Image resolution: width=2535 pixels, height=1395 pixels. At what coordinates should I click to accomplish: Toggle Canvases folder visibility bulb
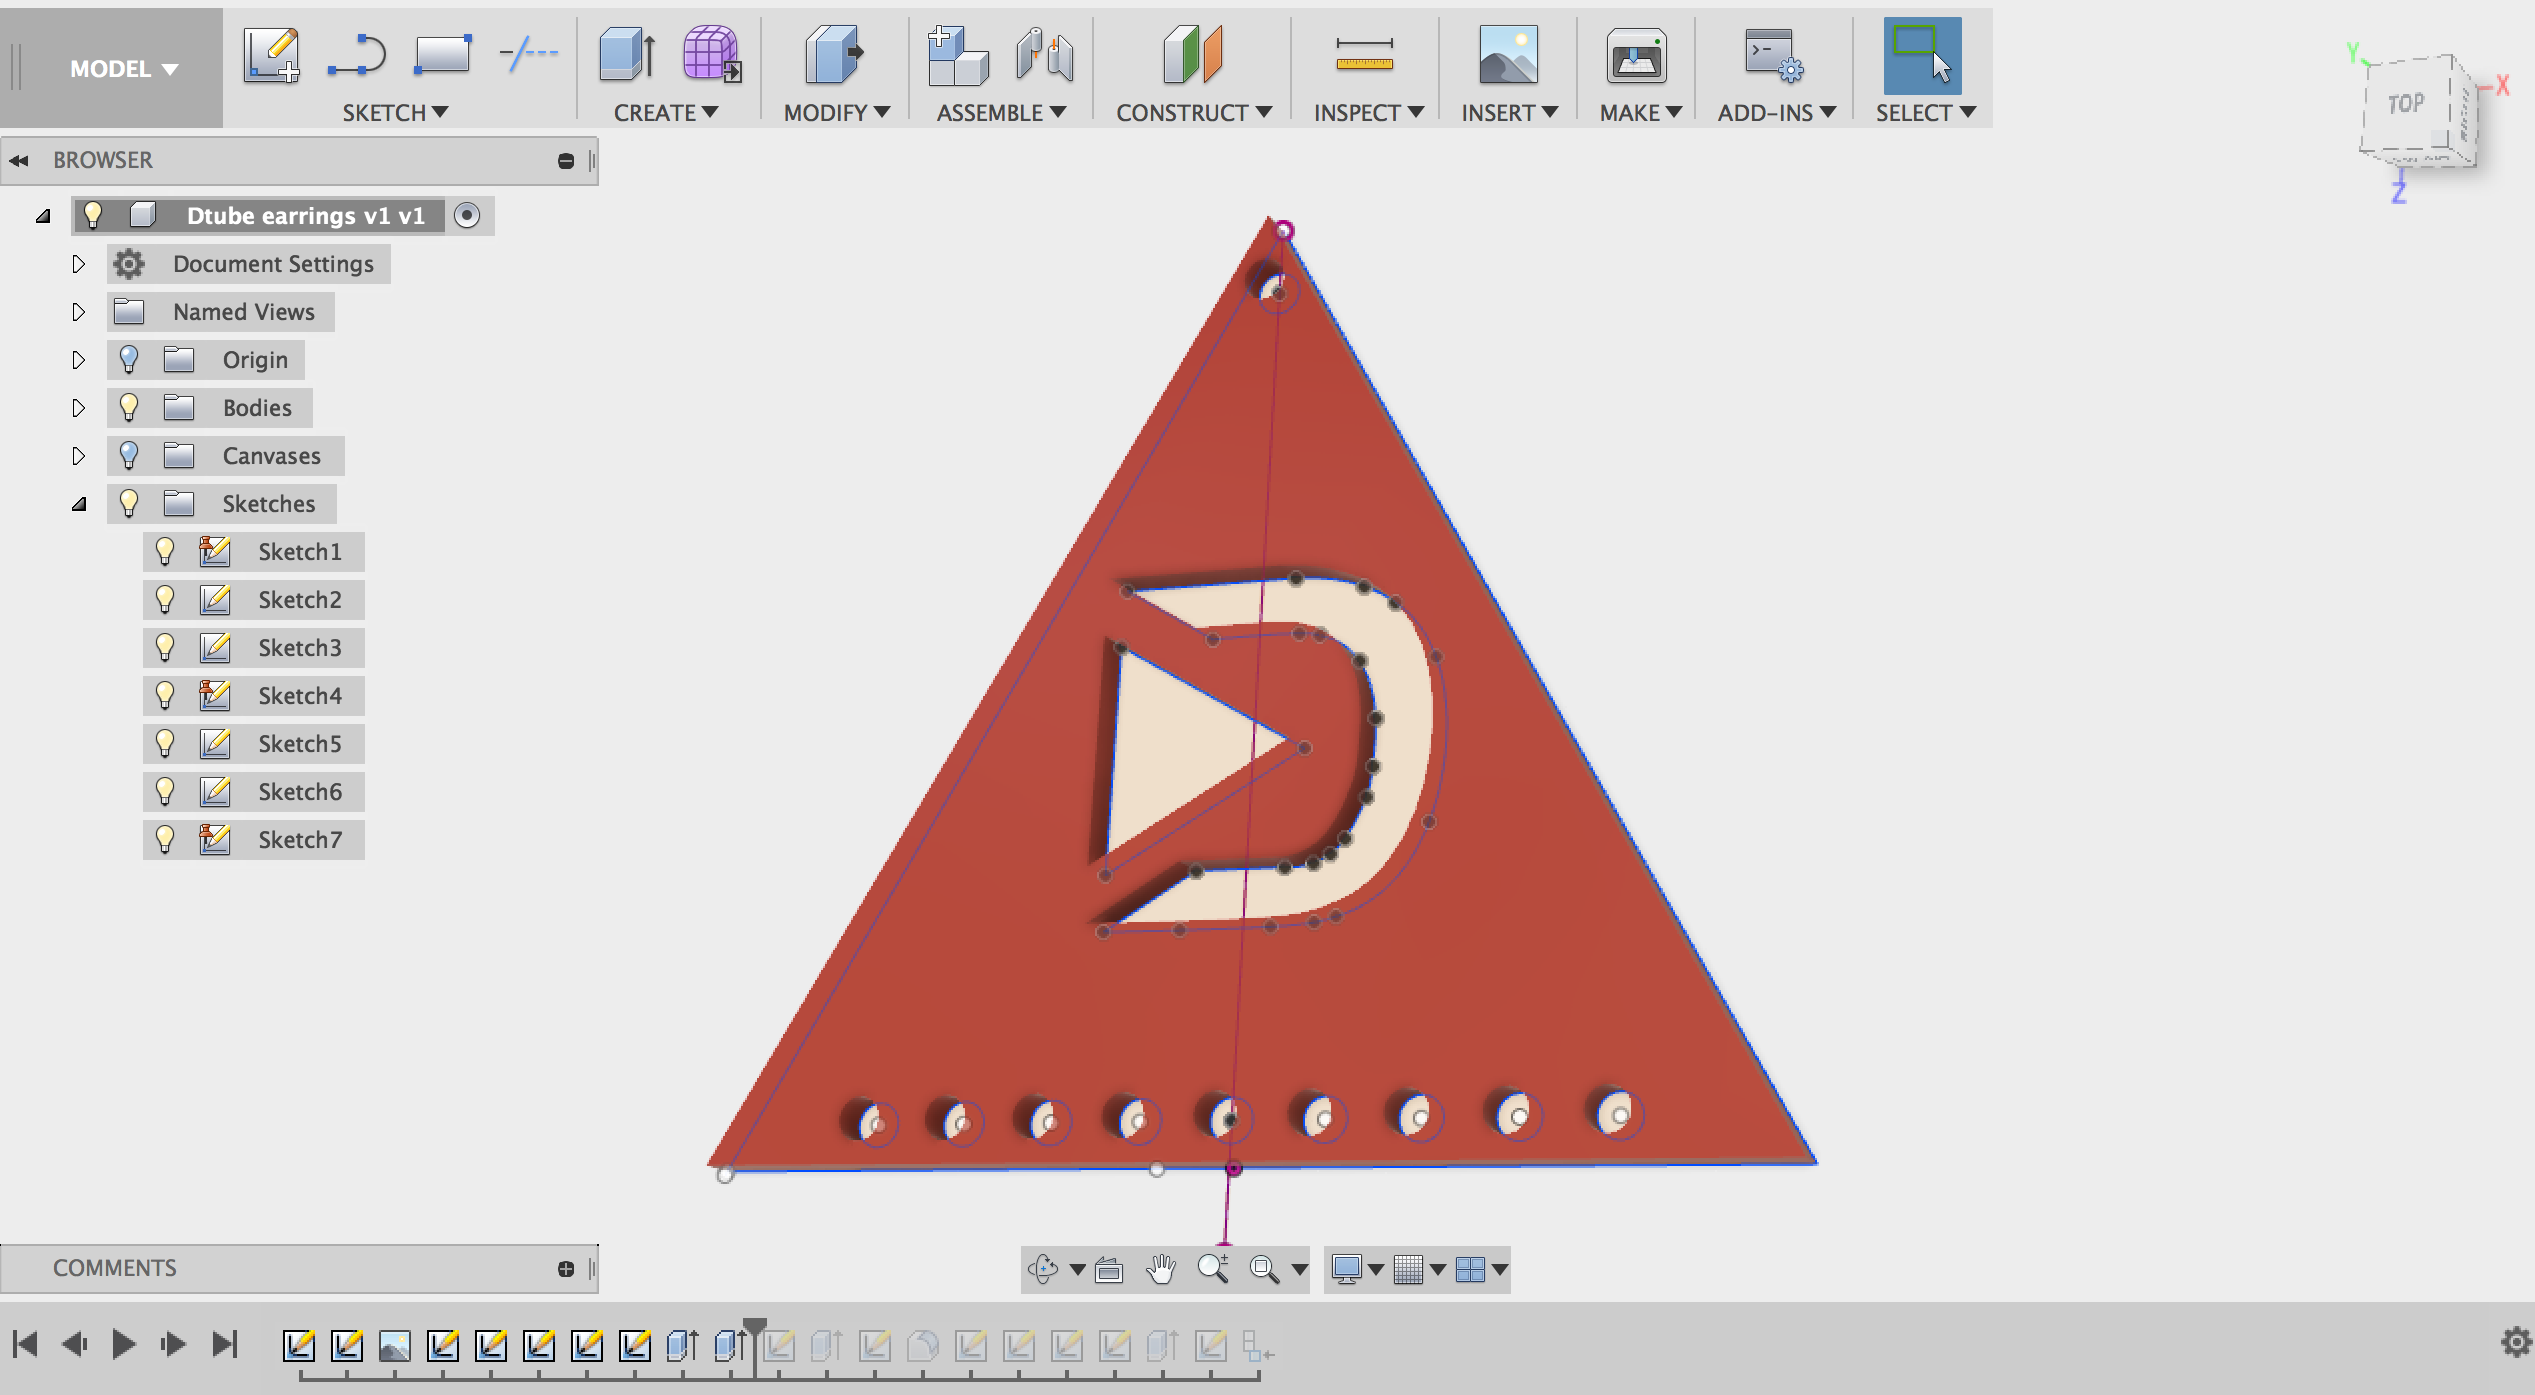pyautogui.click(x=129, y=455)
